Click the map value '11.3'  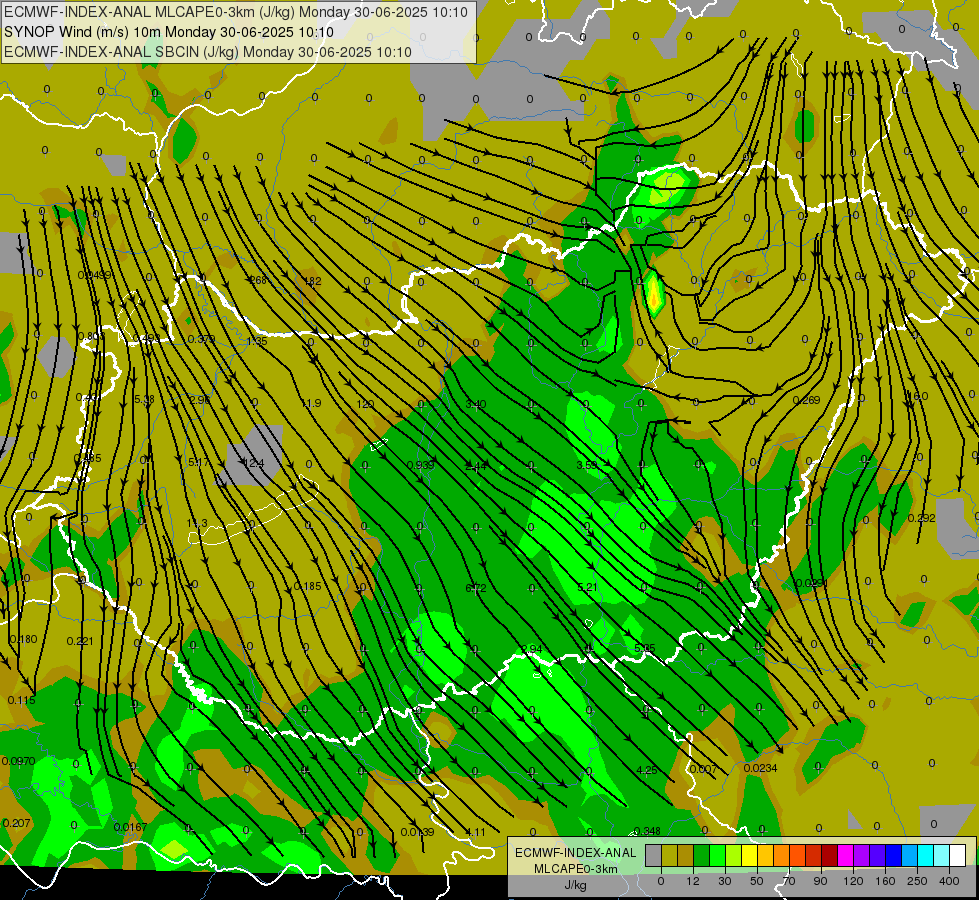(197, 523)
